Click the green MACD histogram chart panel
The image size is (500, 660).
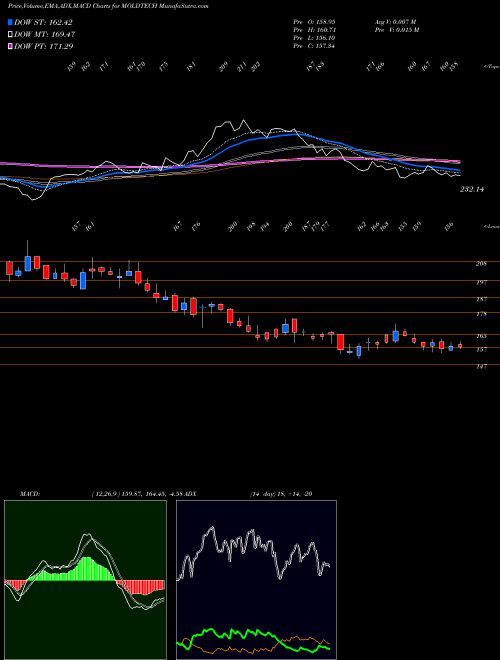[x=85, y=580]
